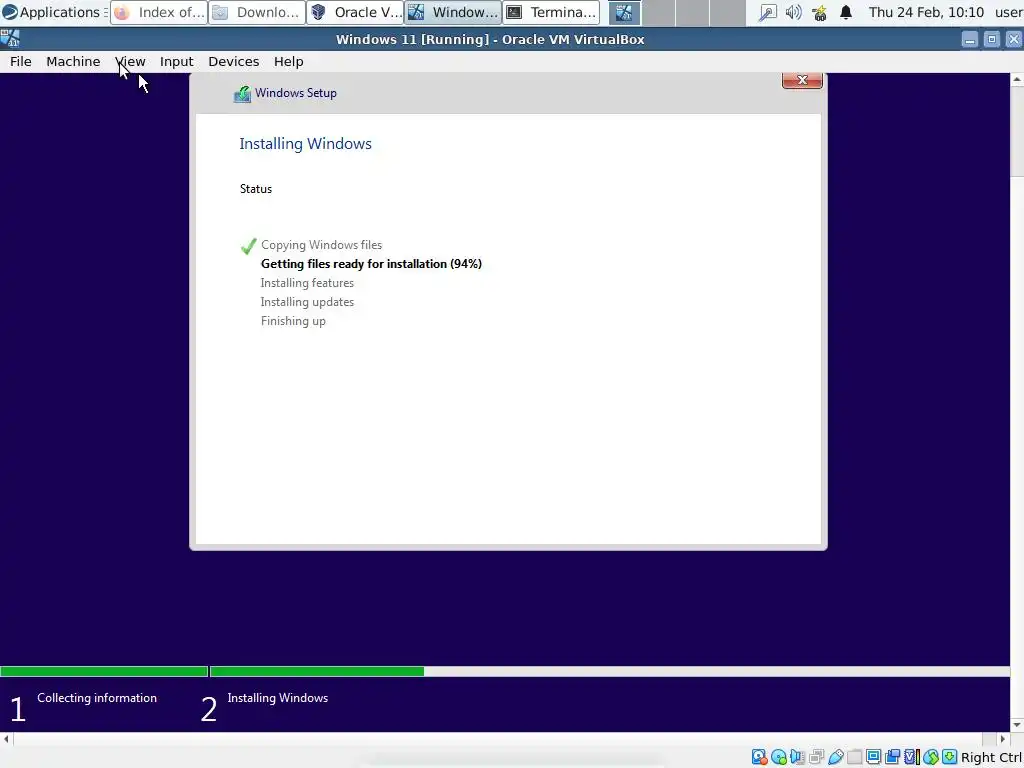Click the Collecting information step label
The width and height of the screenshot is (1024, 768).
tap(97, 698)
